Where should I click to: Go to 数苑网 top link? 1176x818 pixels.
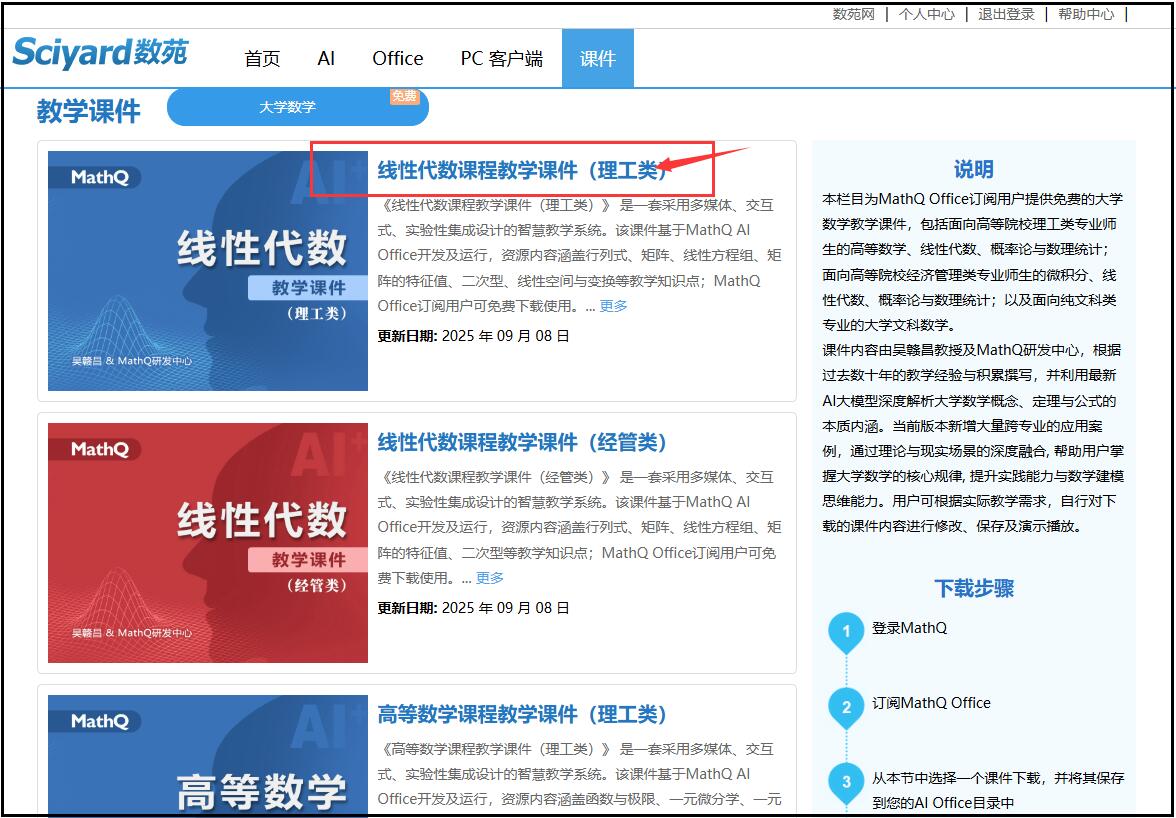tap(854, 14)
